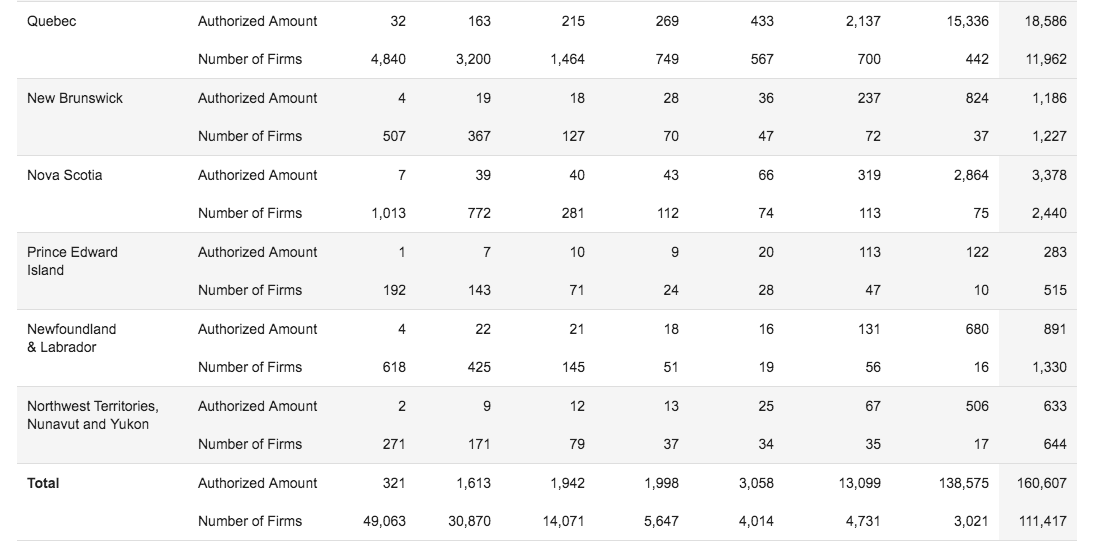Click New Brunswick region cell

click(75, 98)
